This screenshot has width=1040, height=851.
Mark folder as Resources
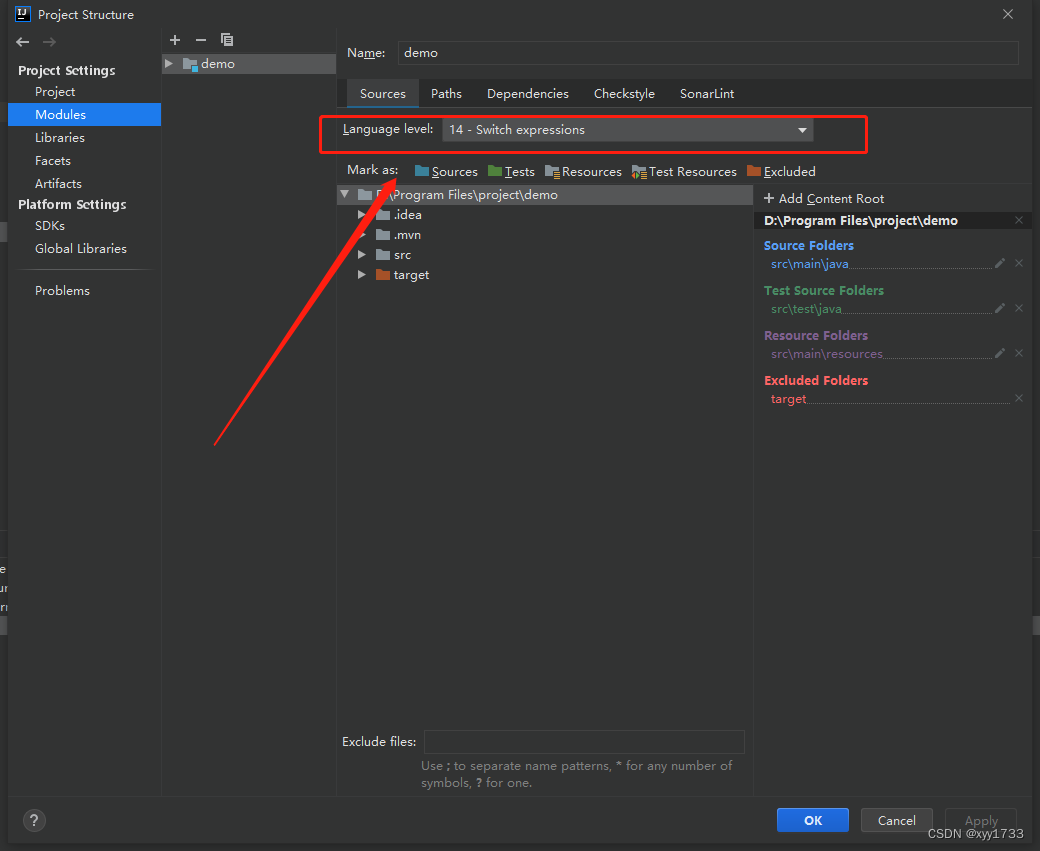pos(583,171)
